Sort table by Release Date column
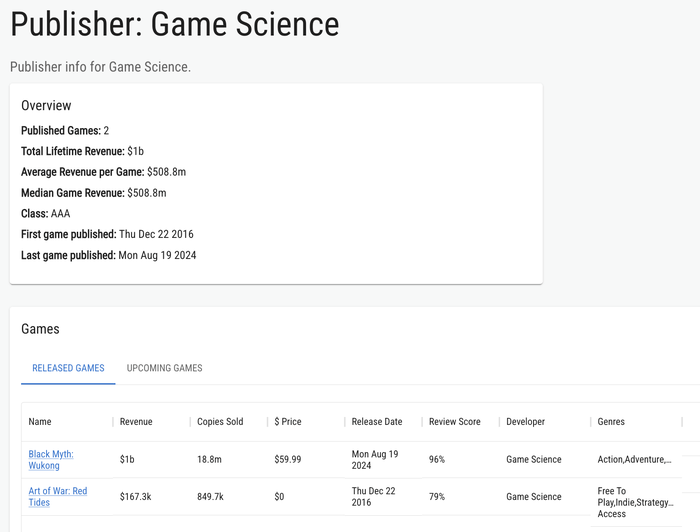Image resolution: width=700 pixels, height=532 pixels. (377, 421)
